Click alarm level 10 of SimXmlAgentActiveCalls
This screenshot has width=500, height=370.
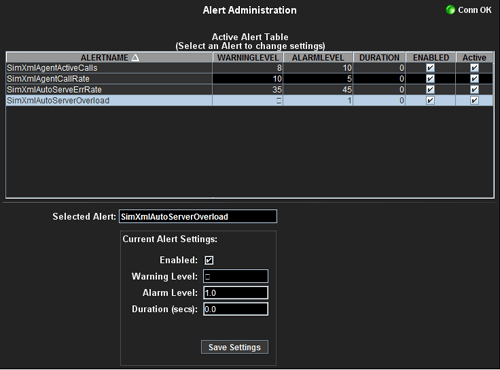(x=347, y=68)
